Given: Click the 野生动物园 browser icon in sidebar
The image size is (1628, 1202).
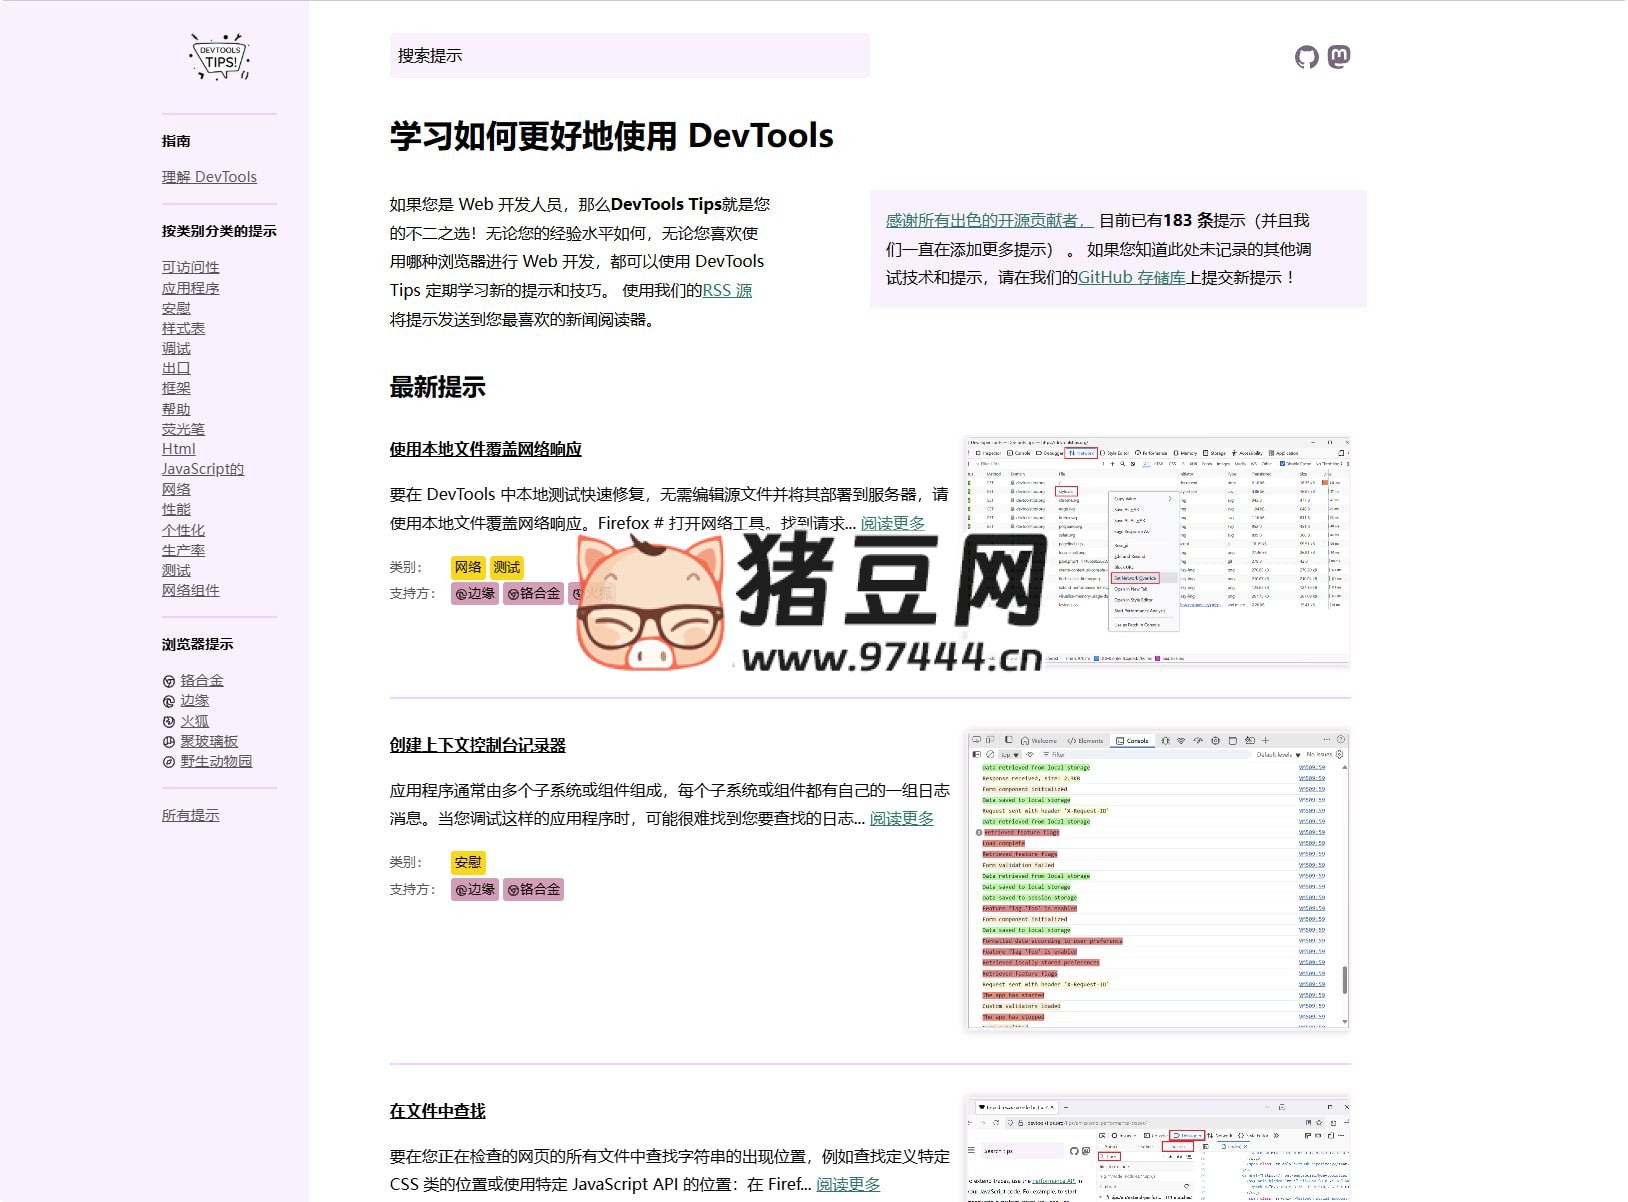Looking at the screenshot, I should 169,762.
